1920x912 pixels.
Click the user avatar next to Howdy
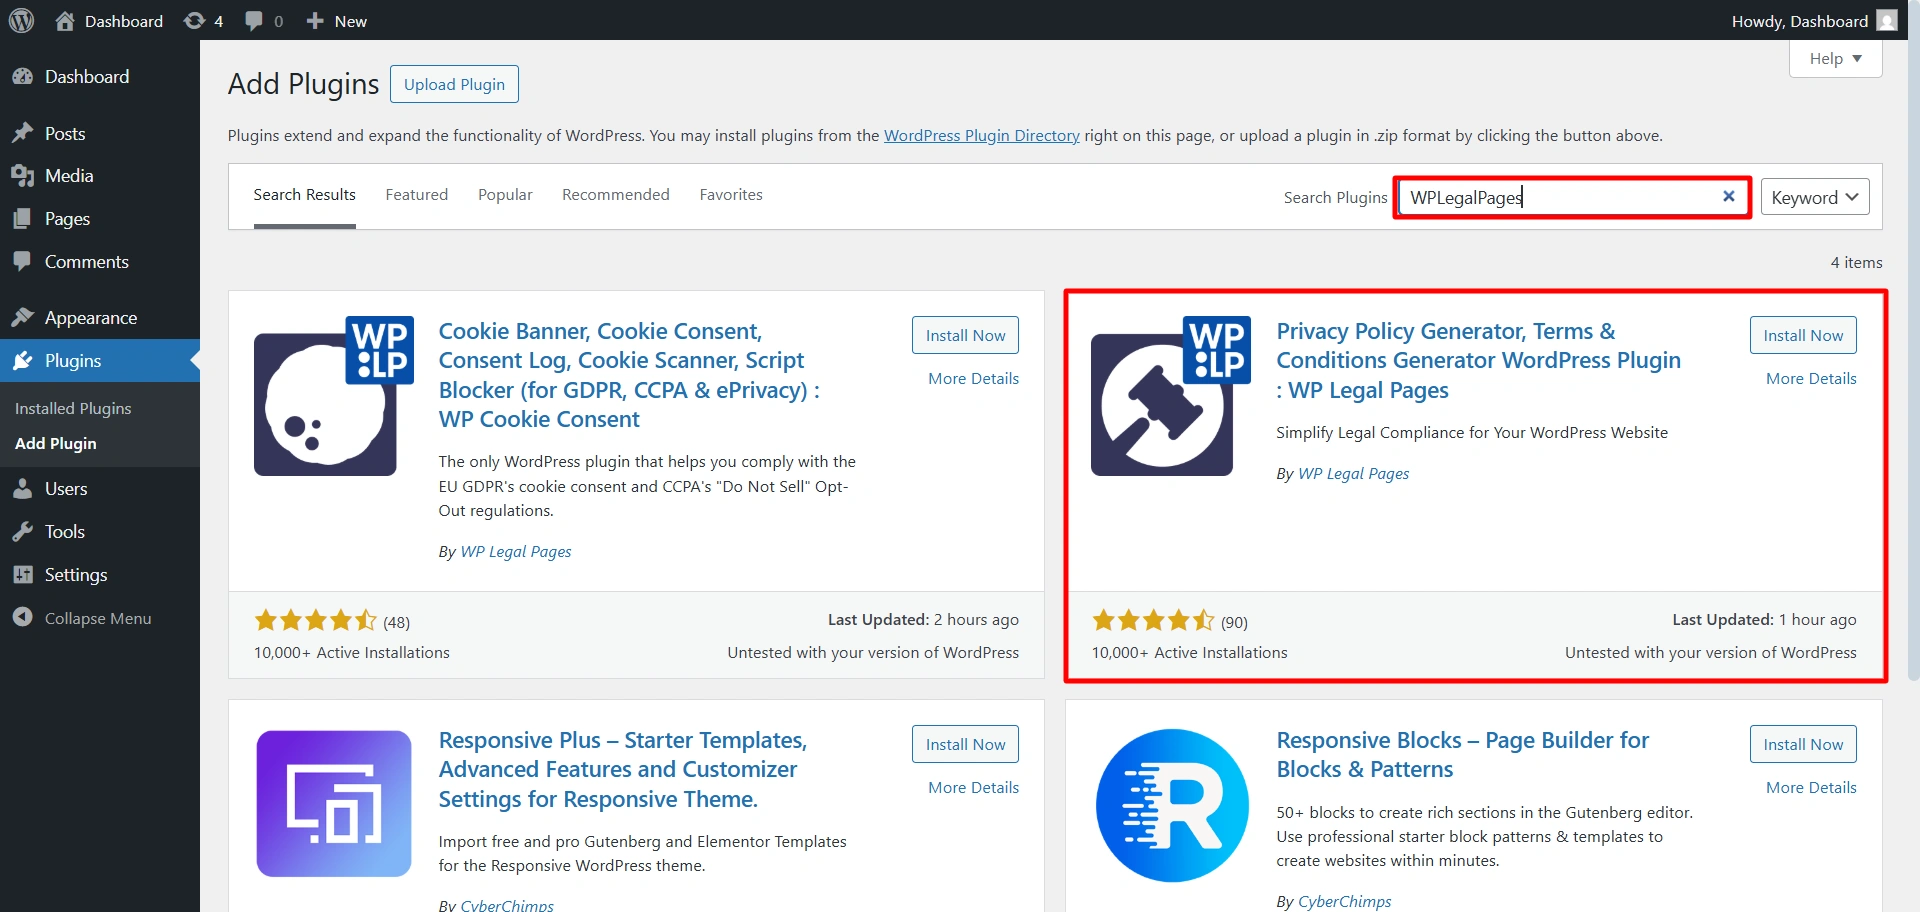[1886, 21]
